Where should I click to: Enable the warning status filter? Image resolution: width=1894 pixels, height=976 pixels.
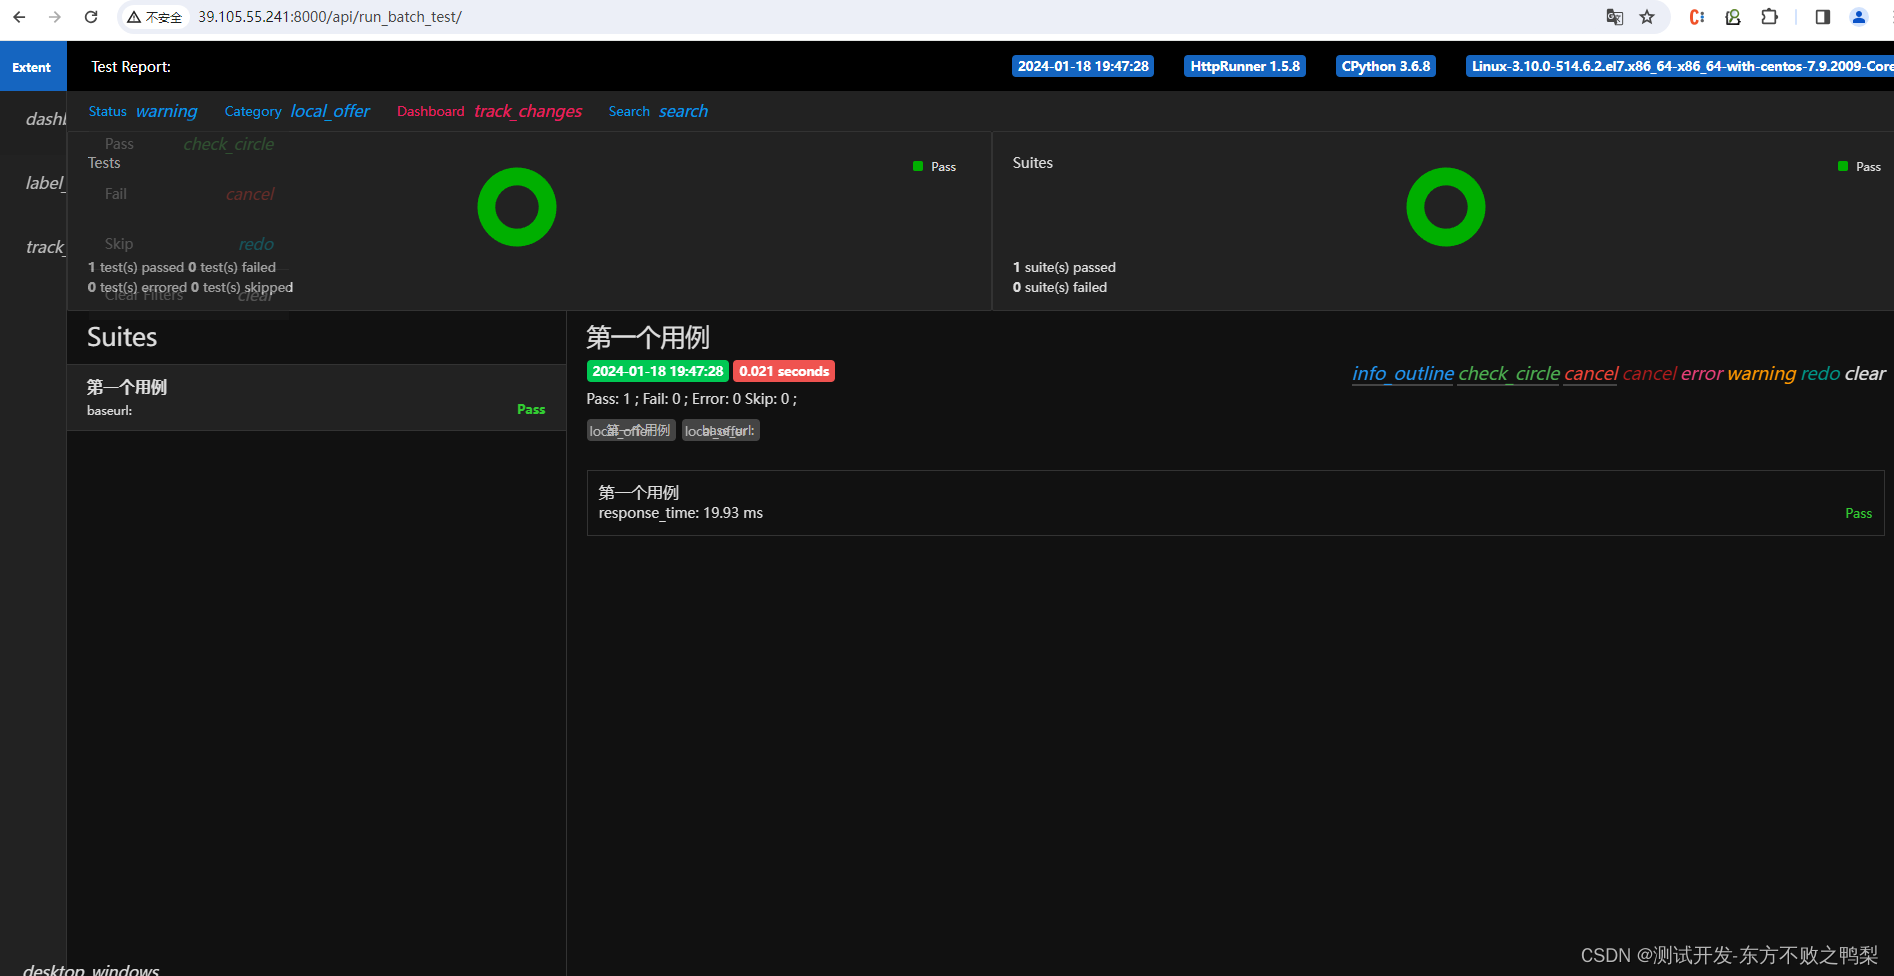tap(166, 111)
